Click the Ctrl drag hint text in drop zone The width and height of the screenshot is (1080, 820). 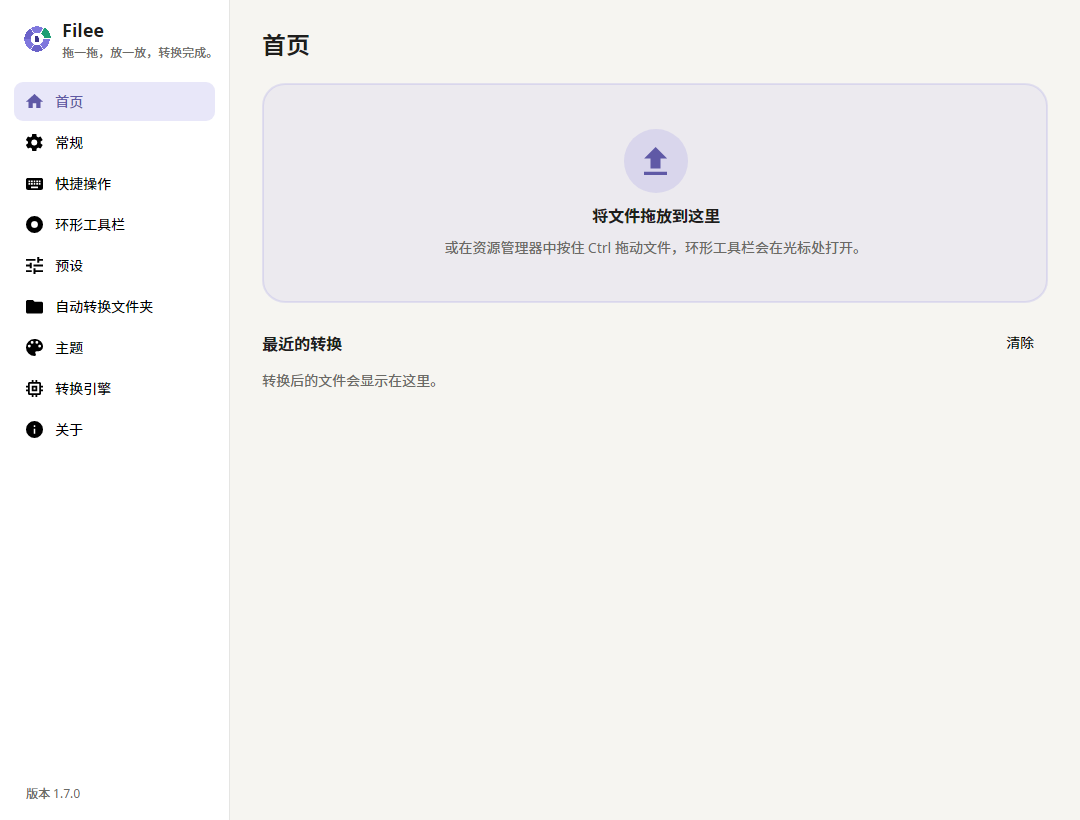tap(652, 248)
